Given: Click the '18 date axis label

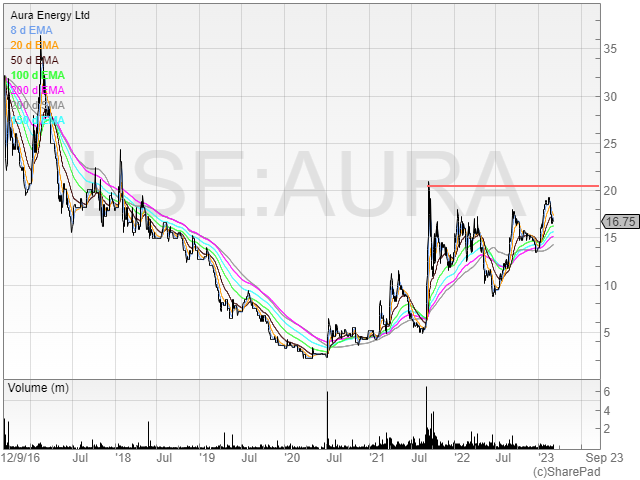Looking at the screenshot, I should (122, 458).
